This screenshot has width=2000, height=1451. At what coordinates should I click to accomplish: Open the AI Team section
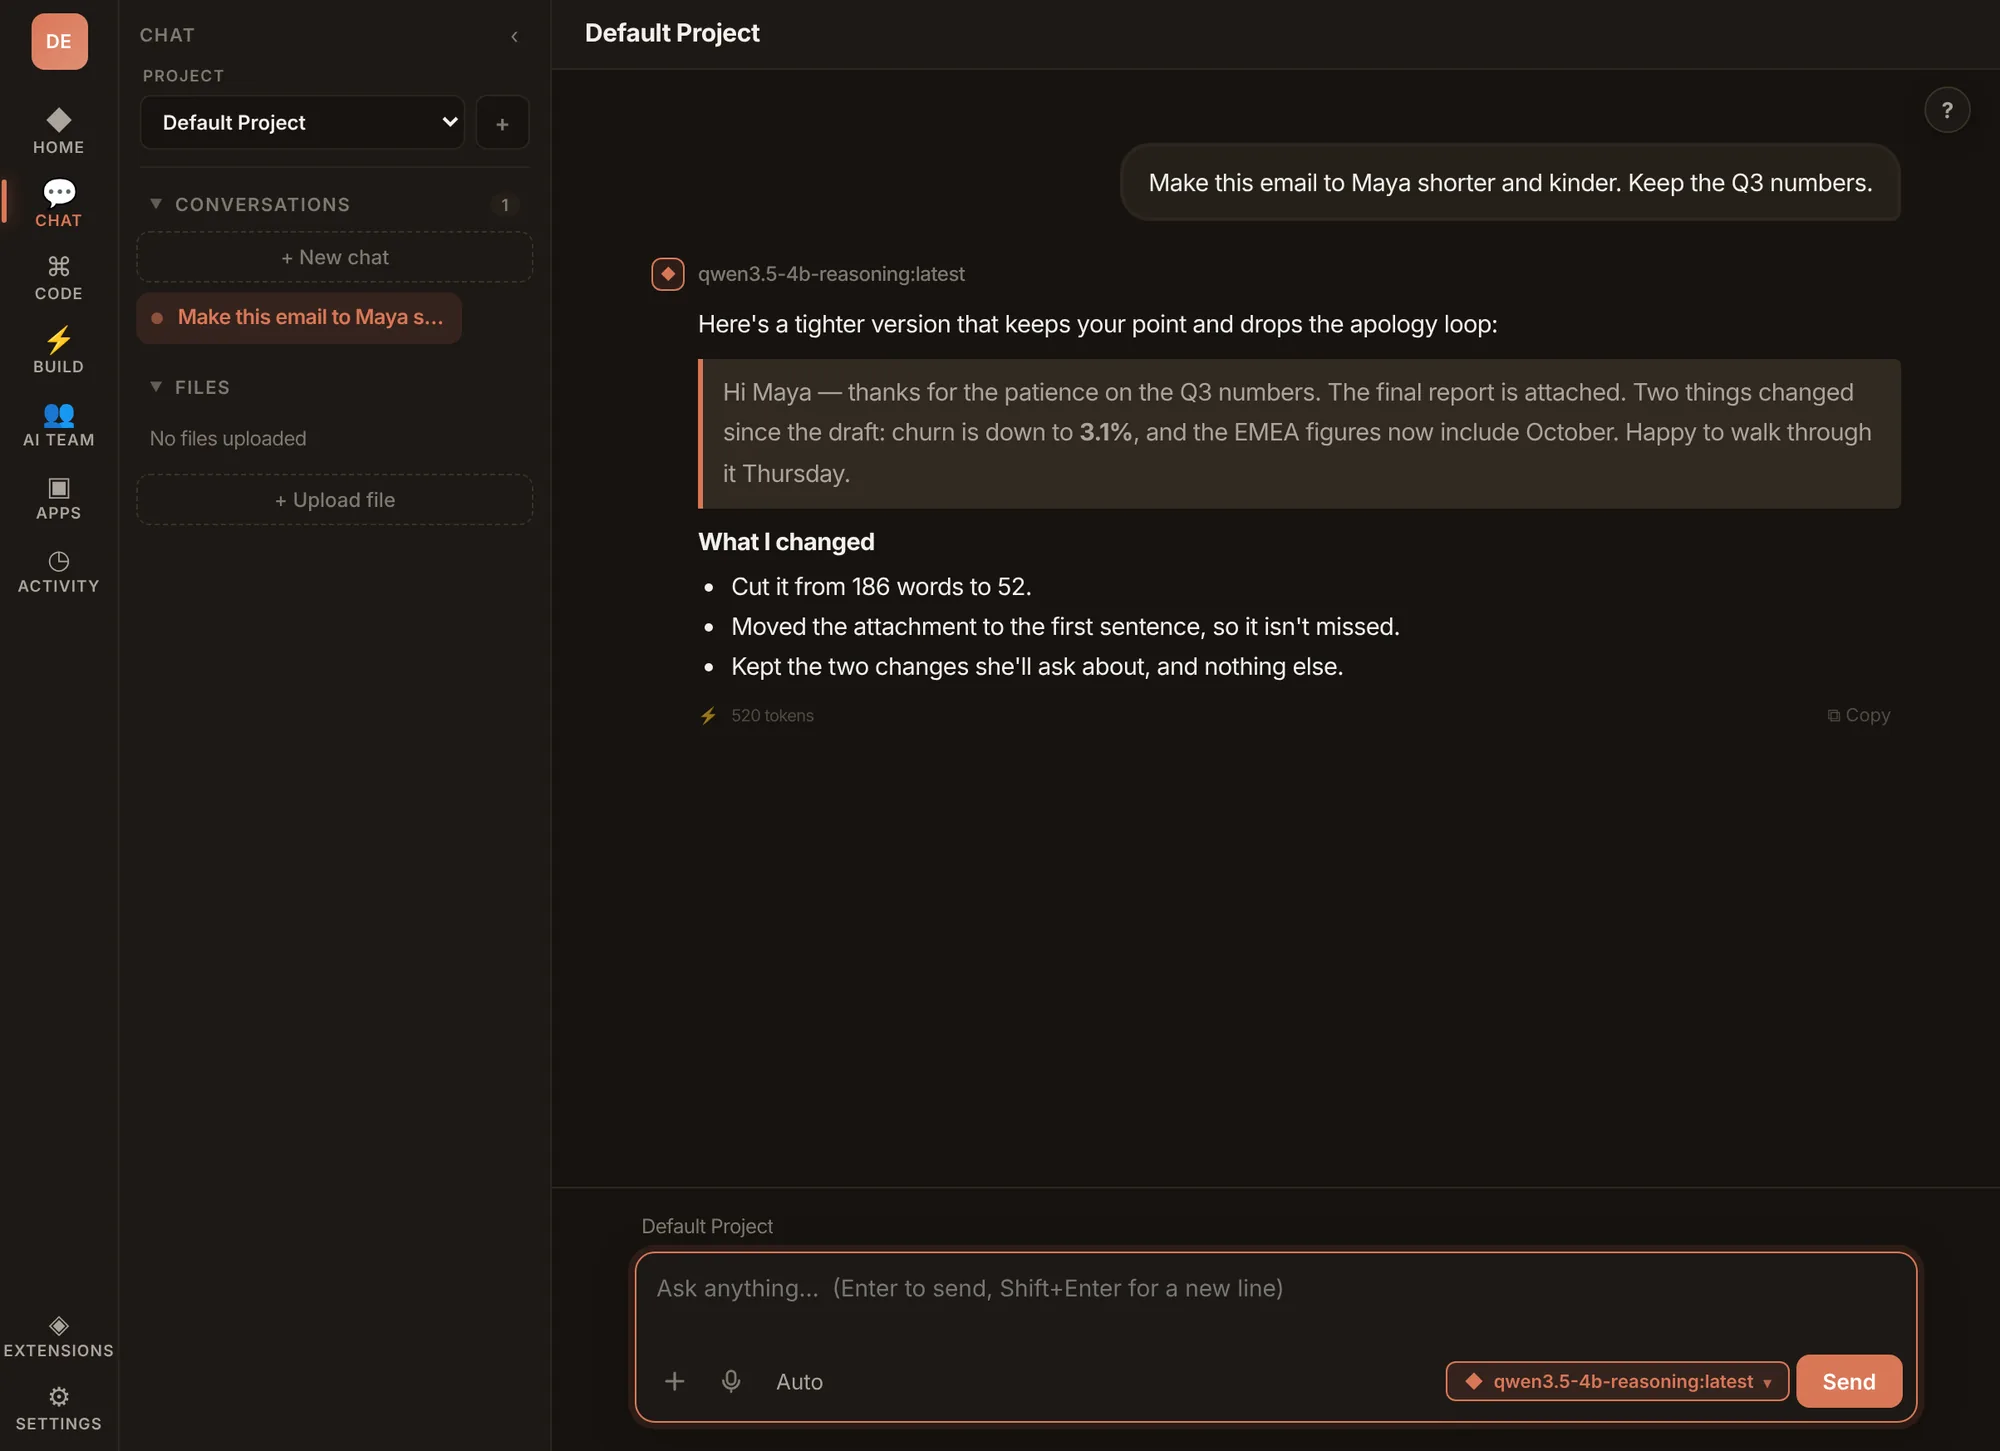(58, 423)
